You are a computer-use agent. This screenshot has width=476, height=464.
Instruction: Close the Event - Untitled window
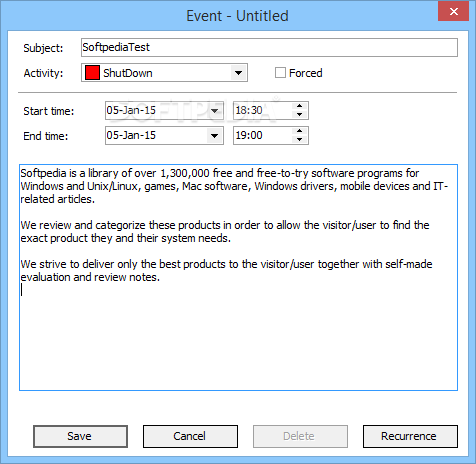pos(453,11)
